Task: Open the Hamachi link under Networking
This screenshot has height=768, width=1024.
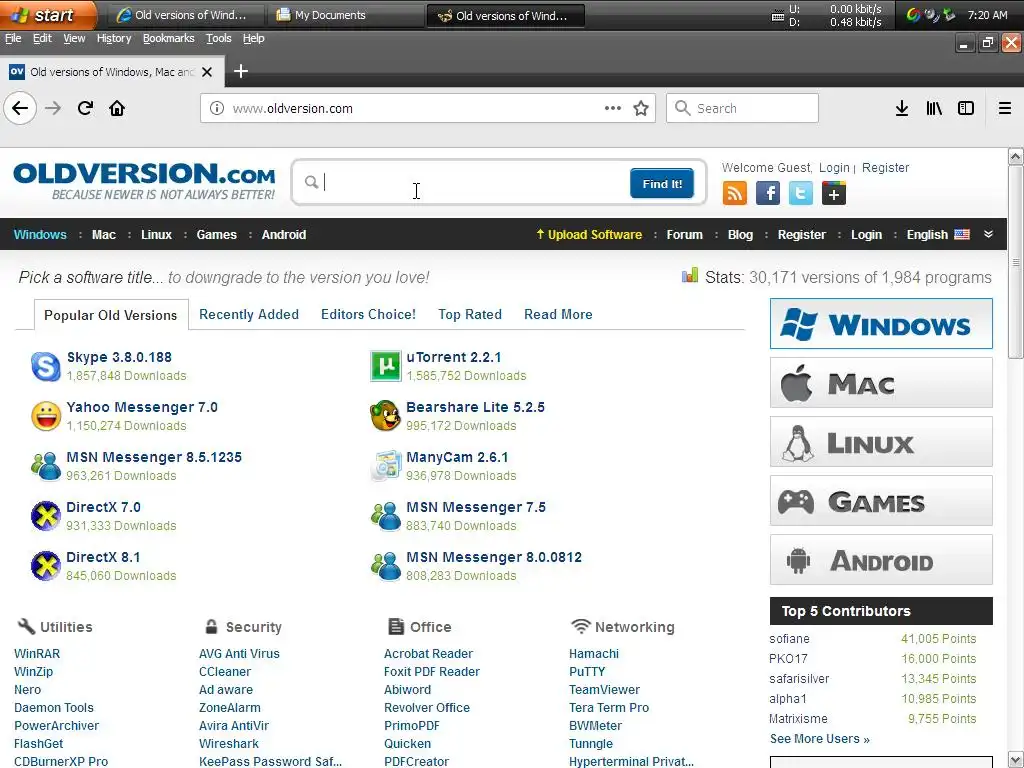Action: 594,654
